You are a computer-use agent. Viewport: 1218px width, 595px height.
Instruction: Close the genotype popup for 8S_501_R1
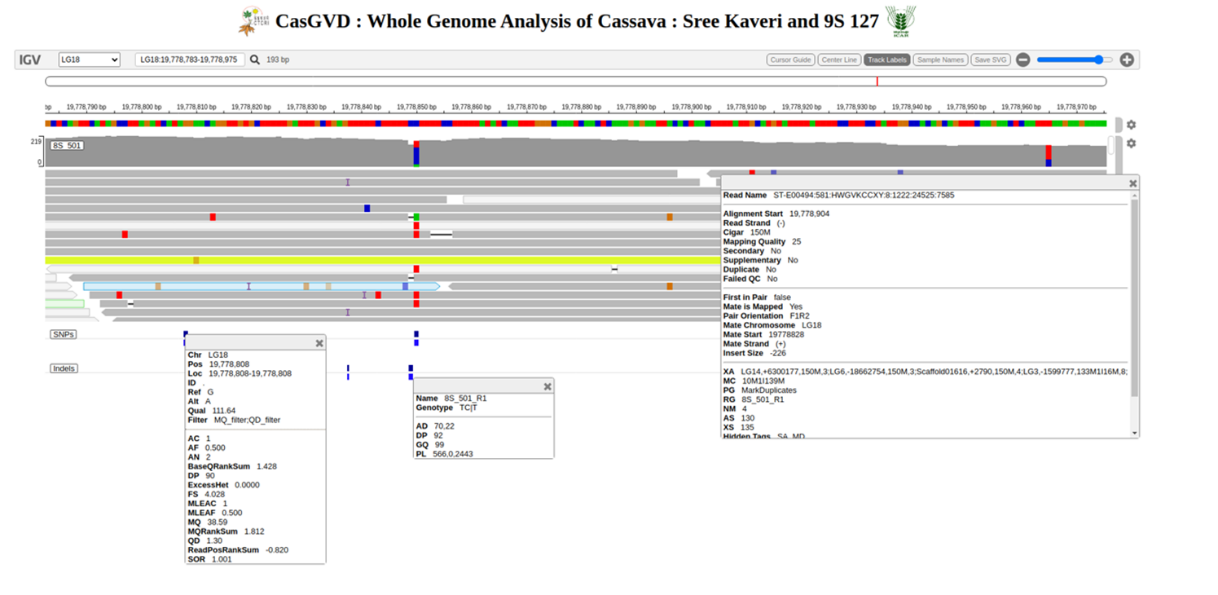pyautogui.click(x=548, y=386)
